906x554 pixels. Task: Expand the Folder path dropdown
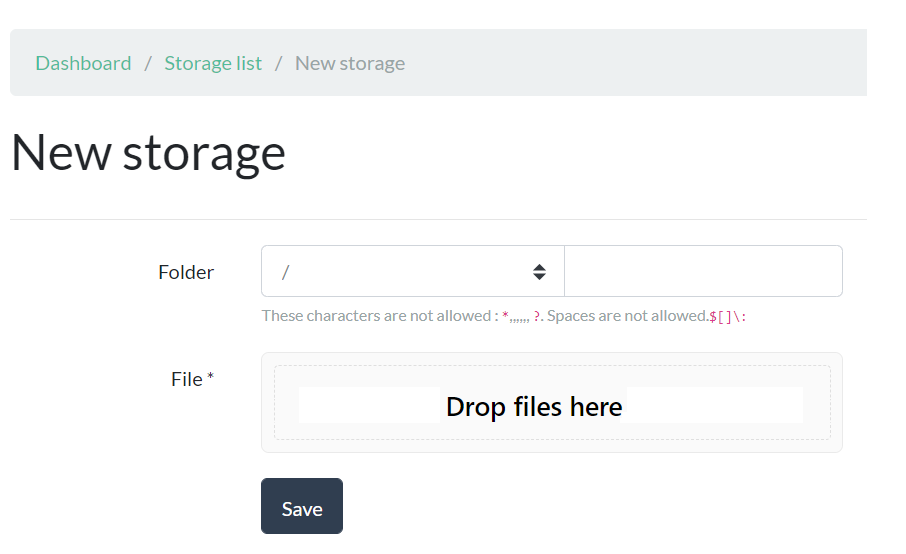tap(413, 272)
